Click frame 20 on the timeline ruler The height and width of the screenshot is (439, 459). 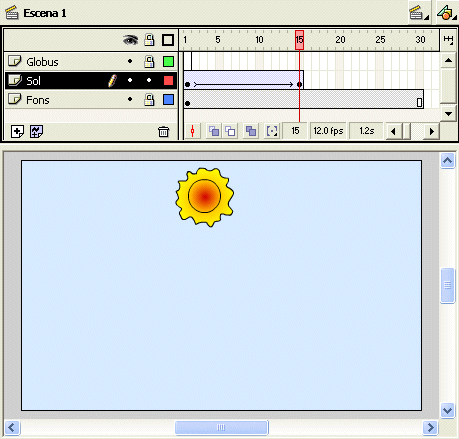click(340, 40)
